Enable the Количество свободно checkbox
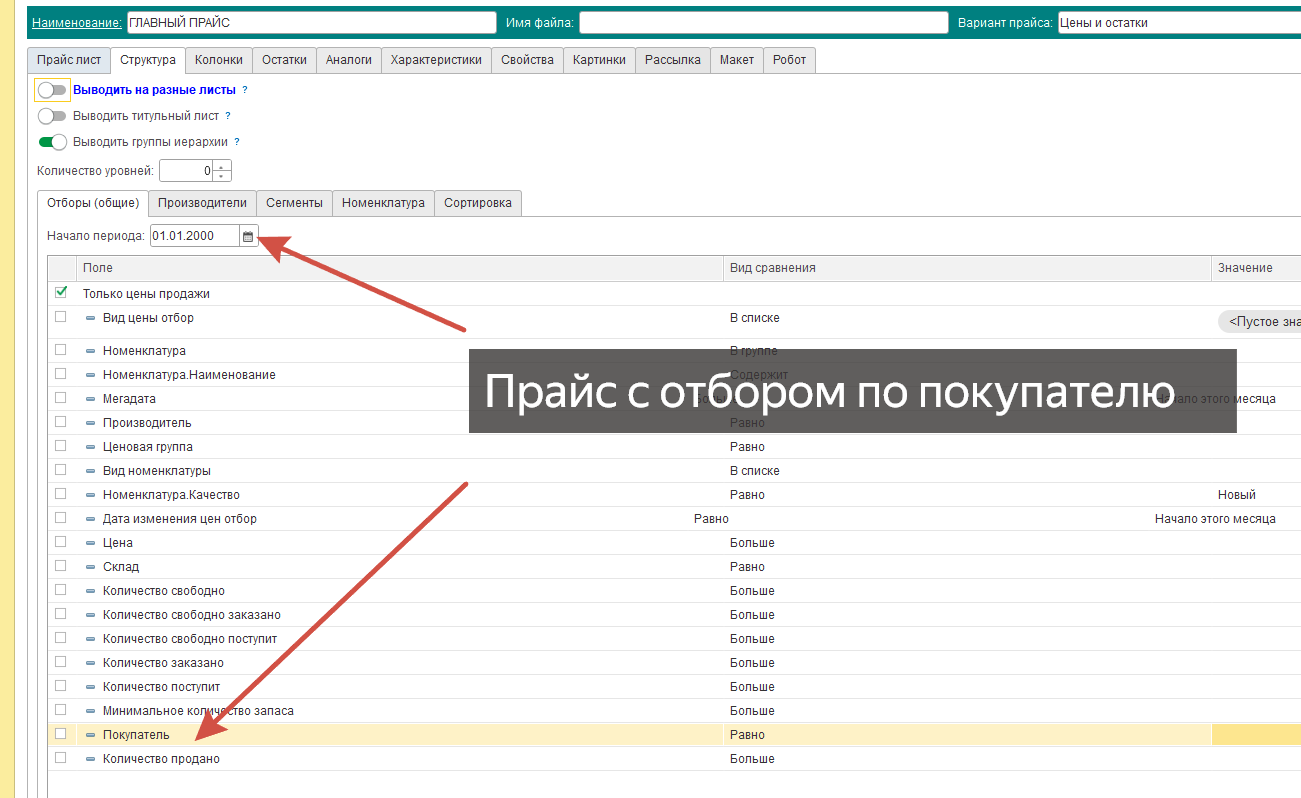 click(61, 590)
